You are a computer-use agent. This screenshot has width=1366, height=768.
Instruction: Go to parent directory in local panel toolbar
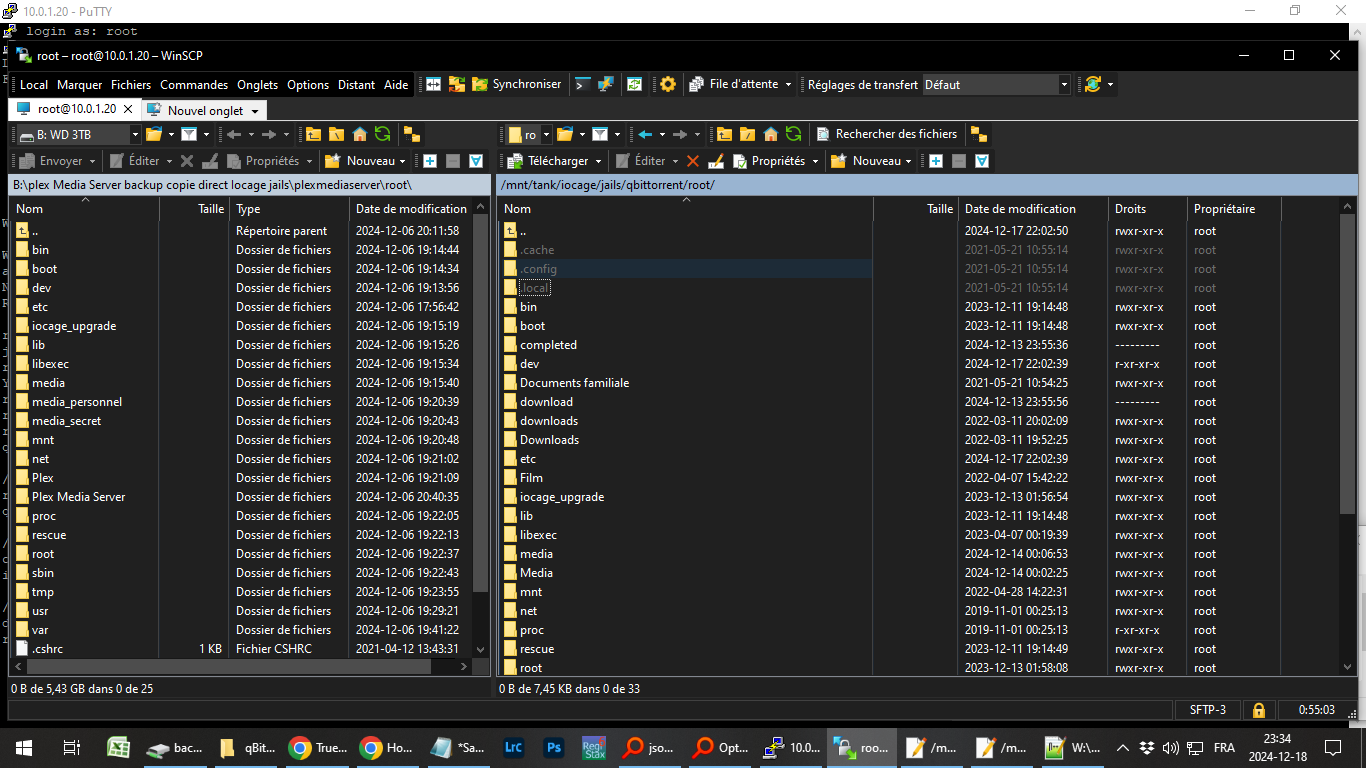pos(313,134)
